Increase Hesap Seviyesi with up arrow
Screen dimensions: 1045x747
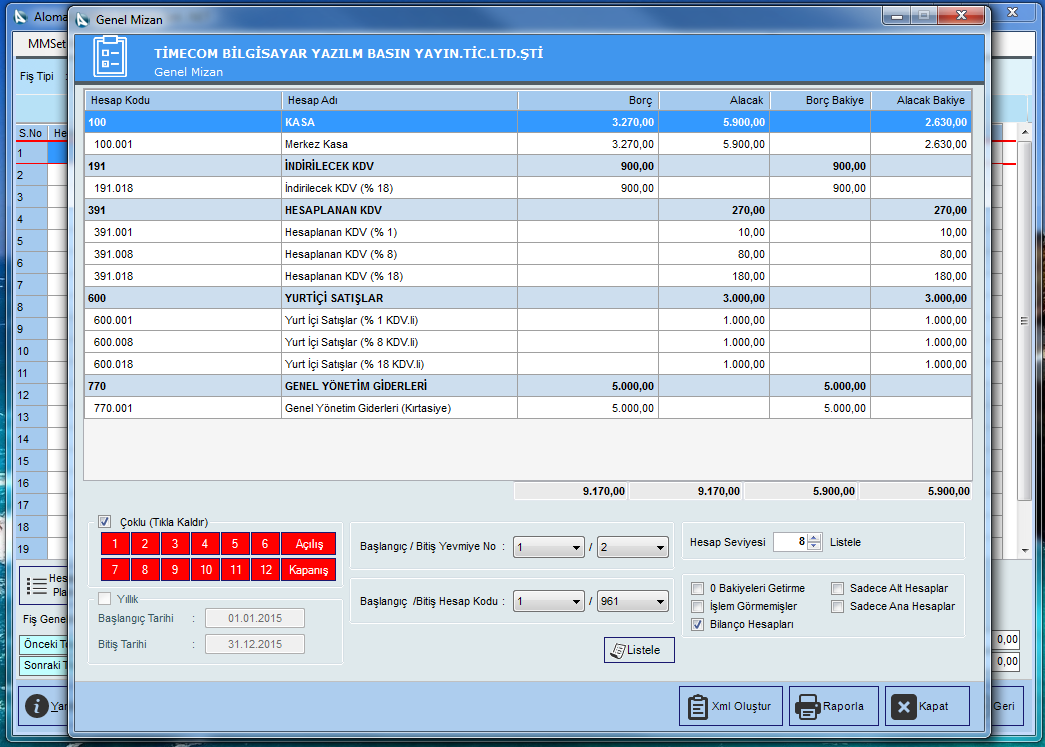(814, 538)
